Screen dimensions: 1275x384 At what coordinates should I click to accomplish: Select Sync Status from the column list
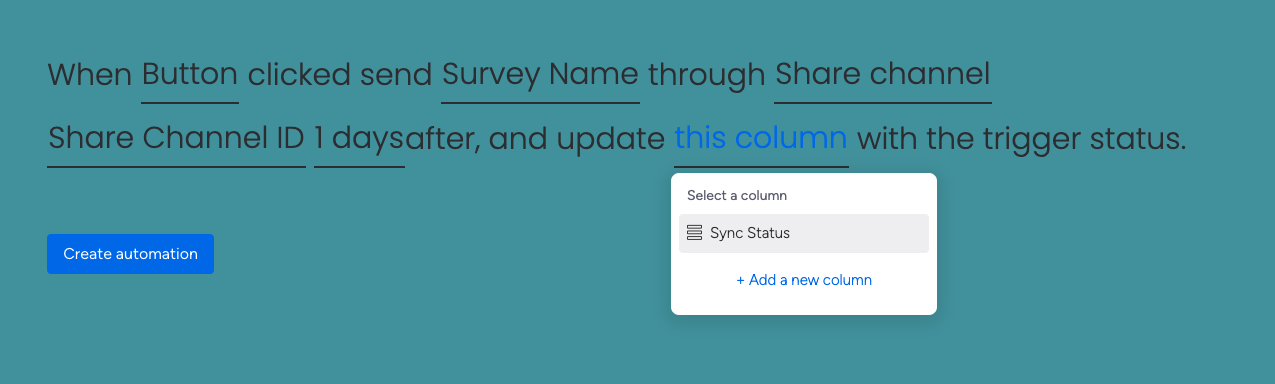804,233
